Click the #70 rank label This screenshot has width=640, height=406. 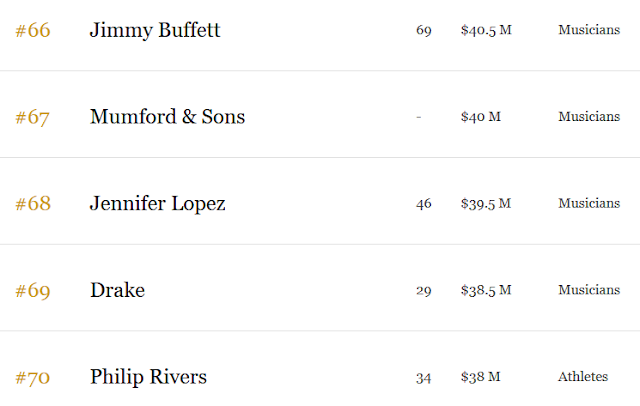33,377
